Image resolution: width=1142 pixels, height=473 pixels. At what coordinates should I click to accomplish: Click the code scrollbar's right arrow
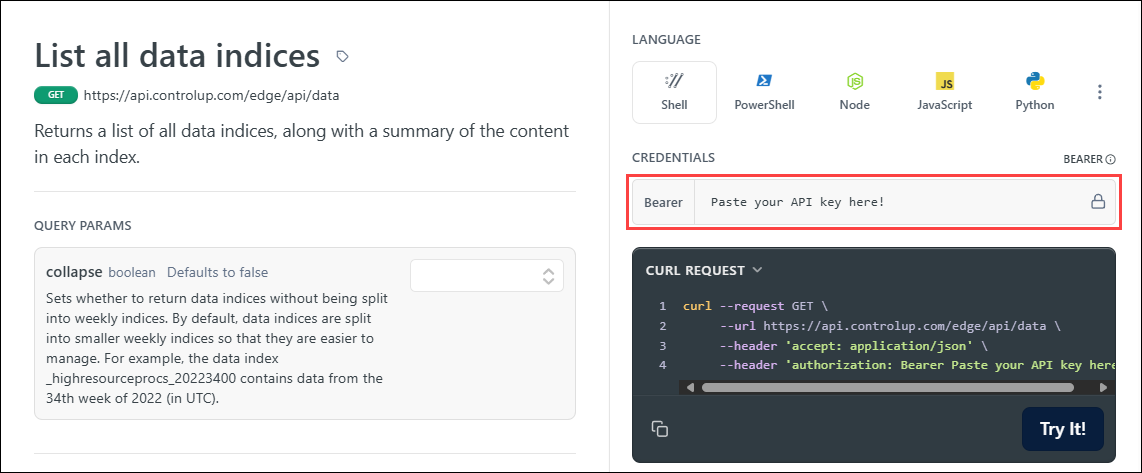1103,387
